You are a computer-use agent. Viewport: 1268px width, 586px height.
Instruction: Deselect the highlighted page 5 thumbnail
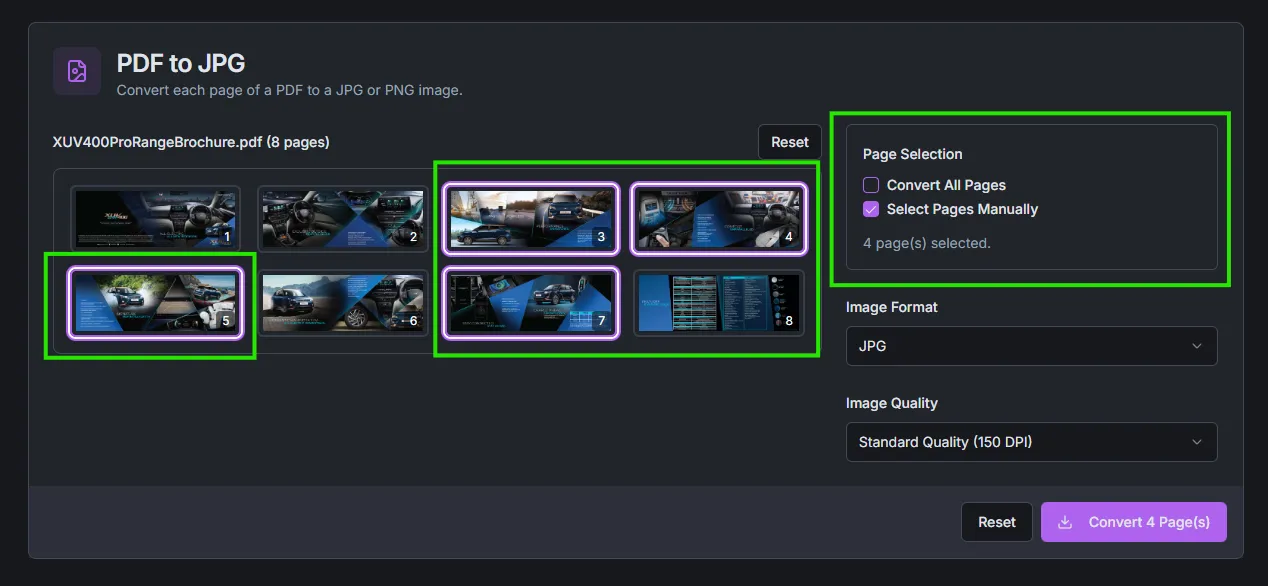tap(154, 302)
